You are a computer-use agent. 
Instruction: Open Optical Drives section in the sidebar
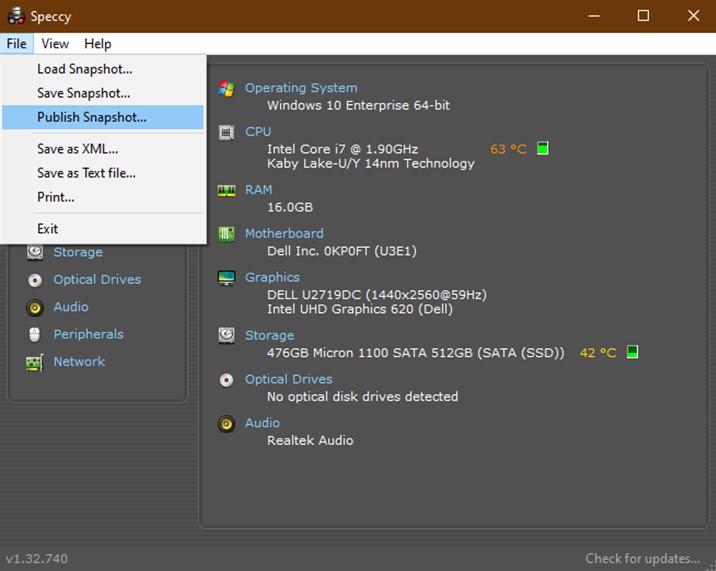point(97,280)
